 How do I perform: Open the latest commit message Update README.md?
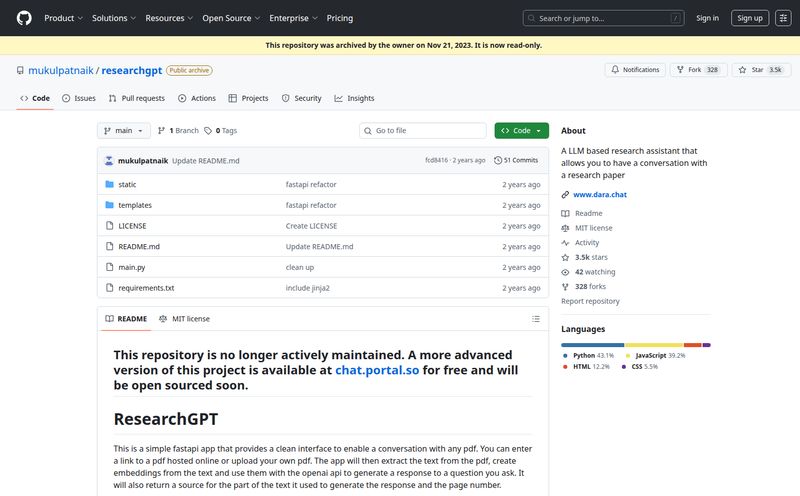point(206,161)
